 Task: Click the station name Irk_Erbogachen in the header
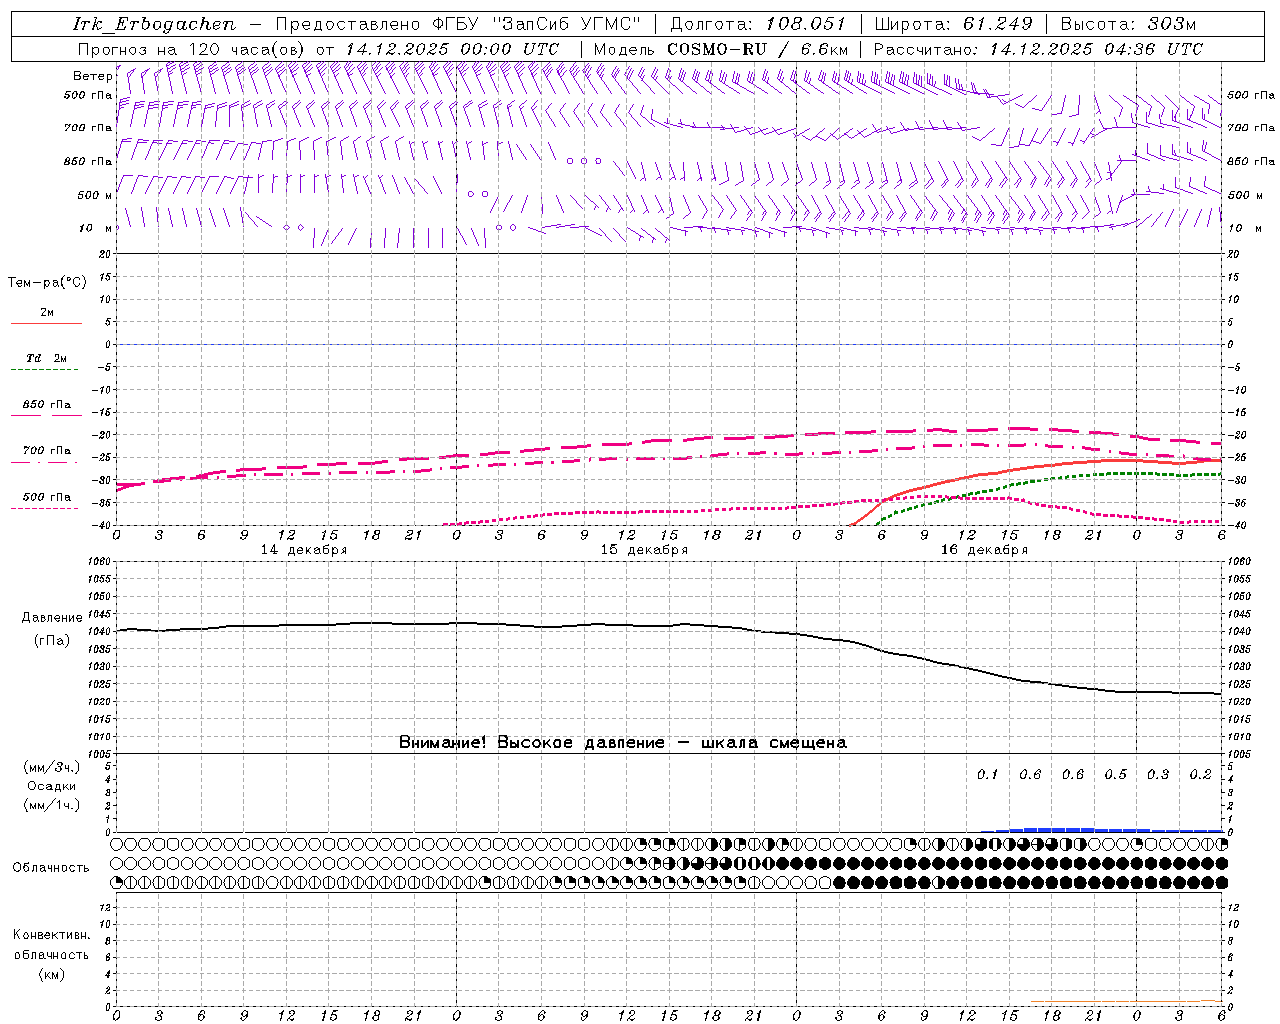point(154,24)
